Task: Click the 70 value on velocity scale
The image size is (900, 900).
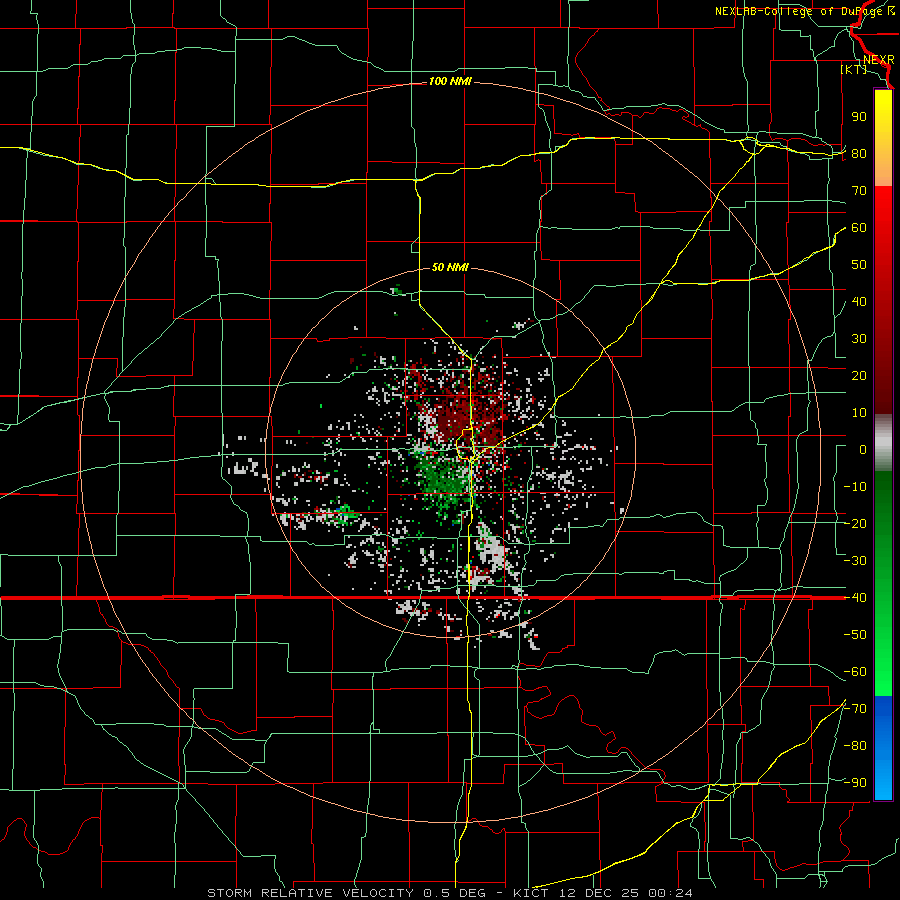Action: [x=859, y=191]
